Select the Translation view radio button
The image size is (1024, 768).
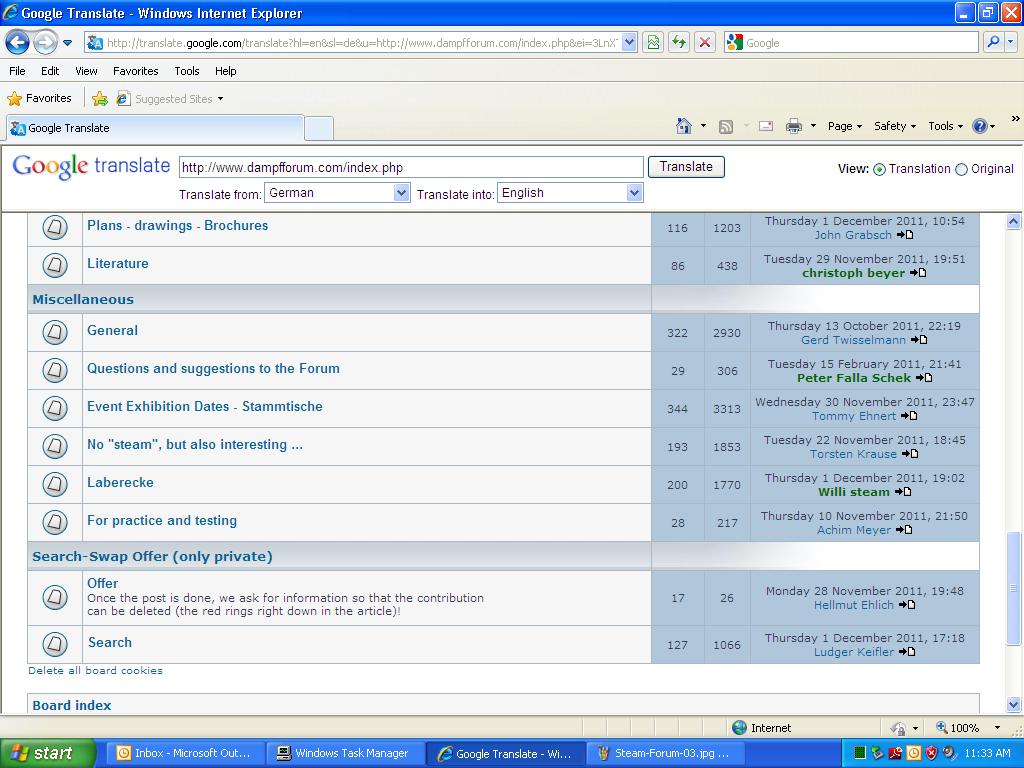click(x=879, y=170)
